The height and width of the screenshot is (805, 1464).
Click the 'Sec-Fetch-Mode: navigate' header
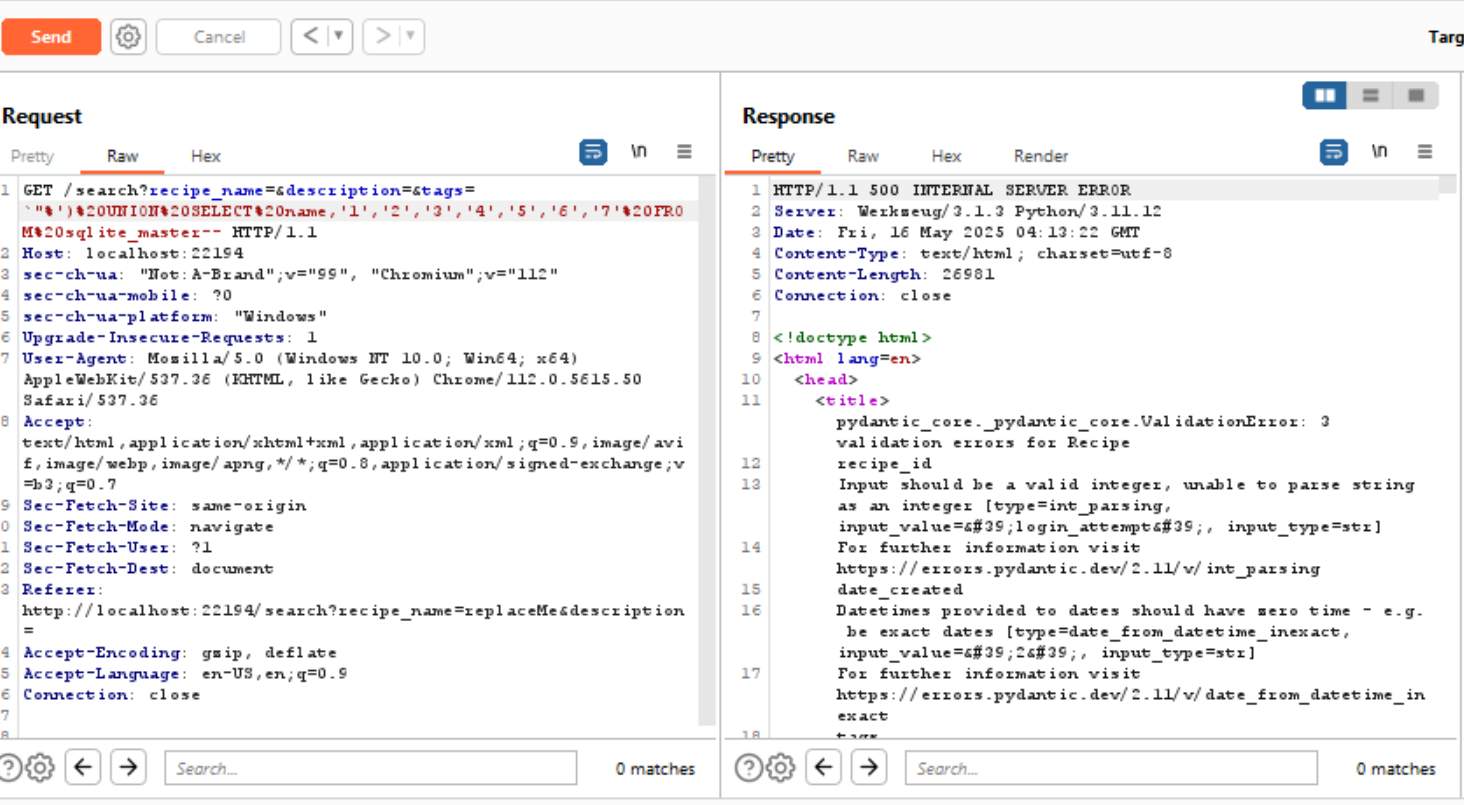coord(148,526)
